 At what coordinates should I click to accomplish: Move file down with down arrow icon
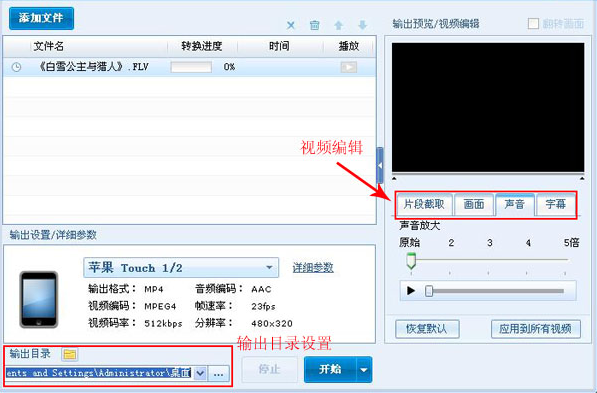tap(362, 25)
